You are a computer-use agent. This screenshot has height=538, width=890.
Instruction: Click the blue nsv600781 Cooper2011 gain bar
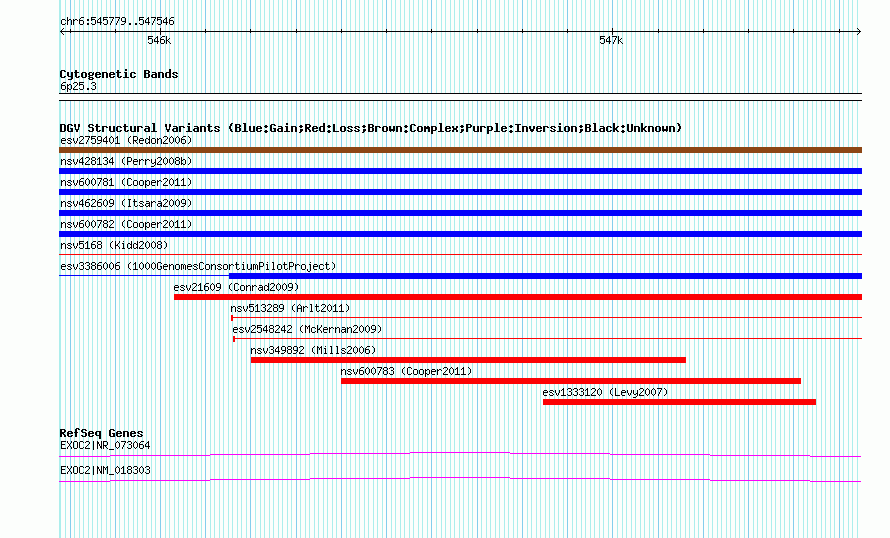(460, 192)
